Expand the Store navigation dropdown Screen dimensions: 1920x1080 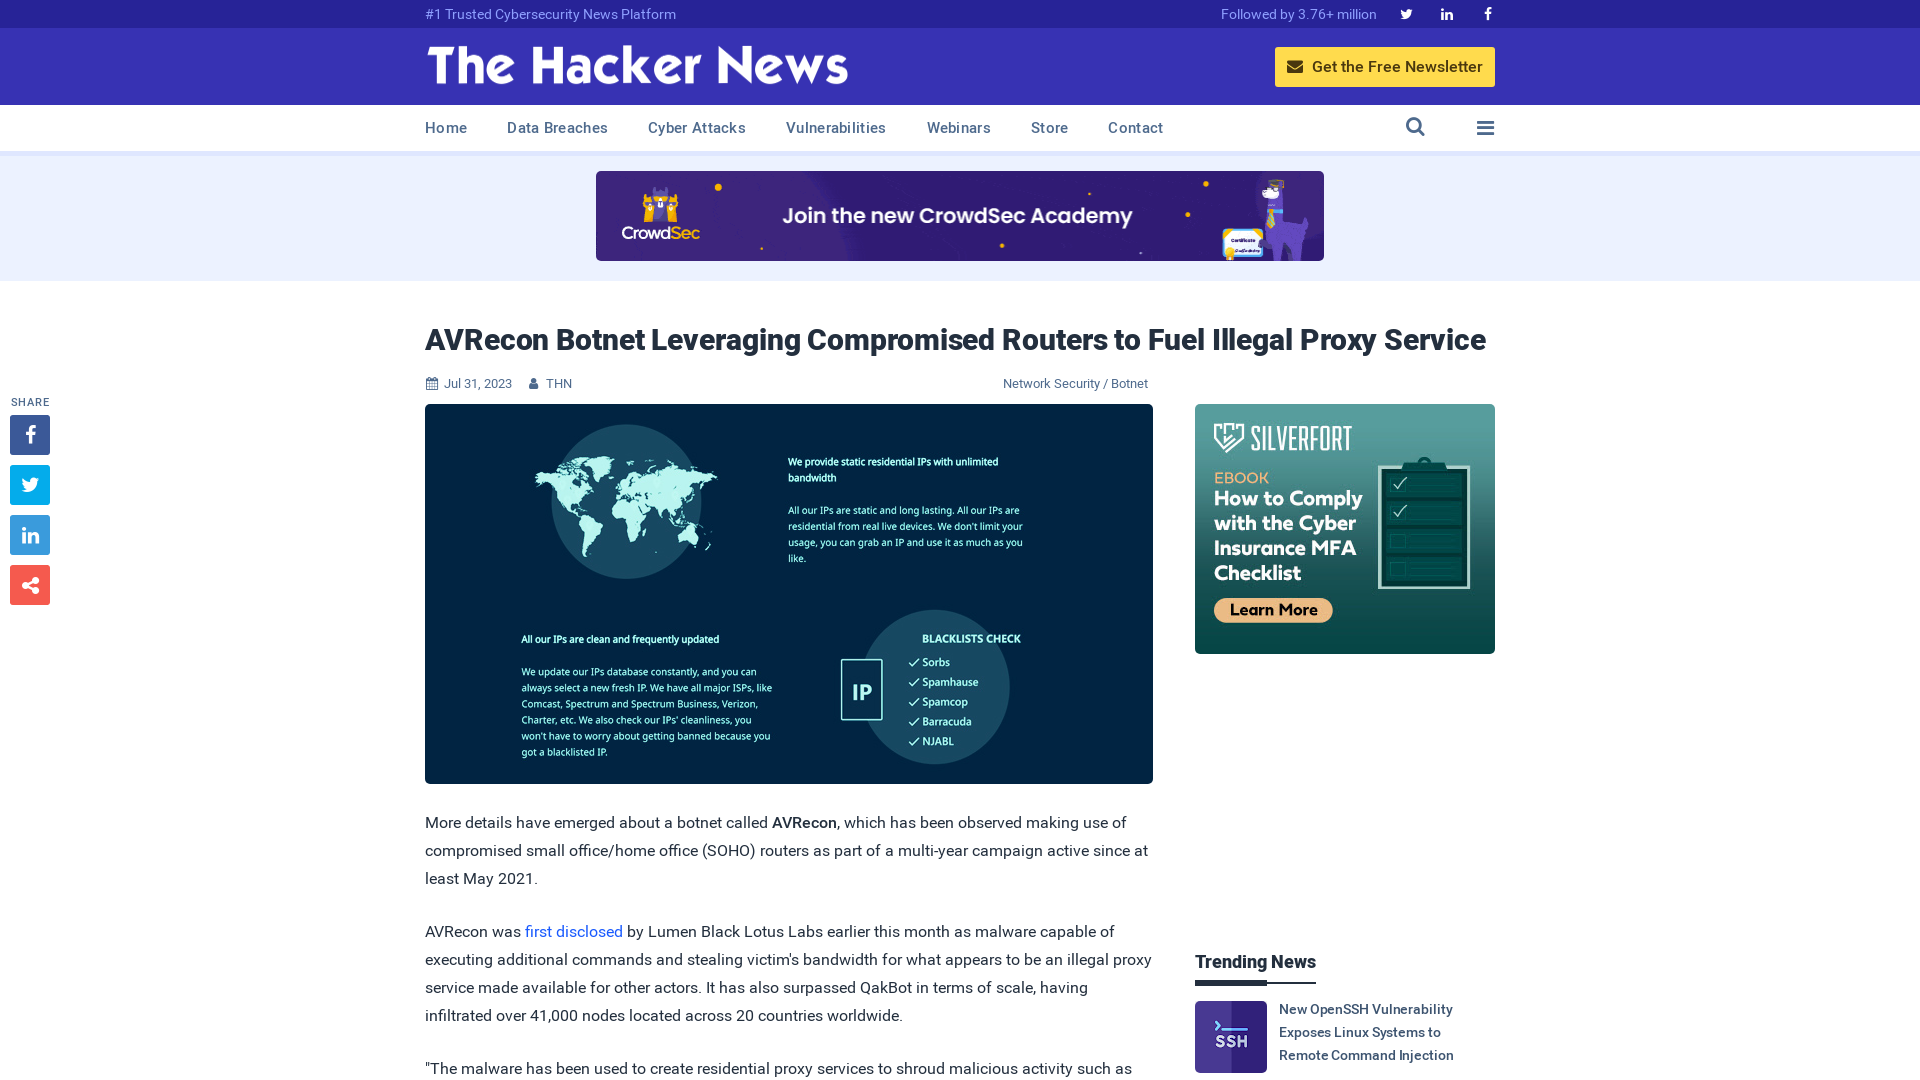(1048, 128)
